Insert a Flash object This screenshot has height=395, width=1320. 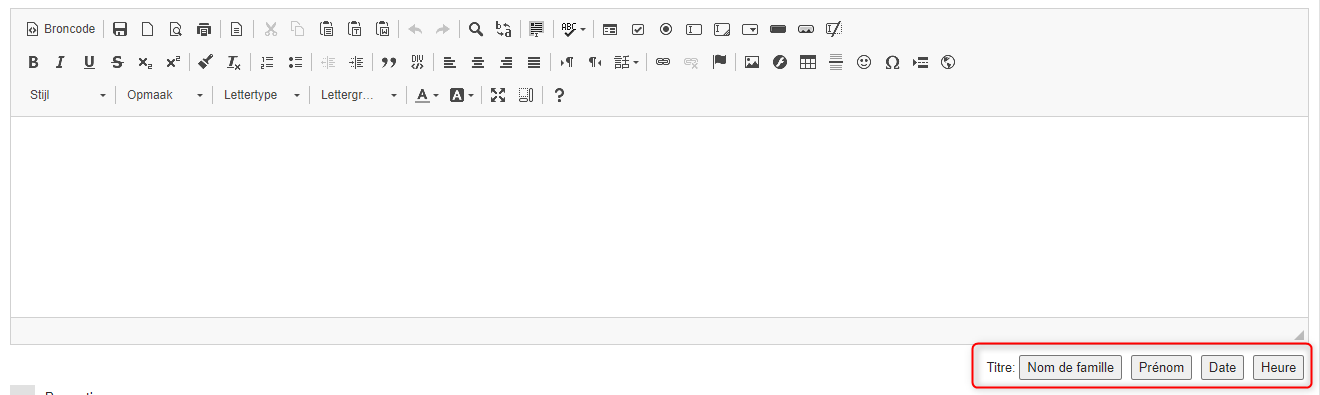coord(780,62)
